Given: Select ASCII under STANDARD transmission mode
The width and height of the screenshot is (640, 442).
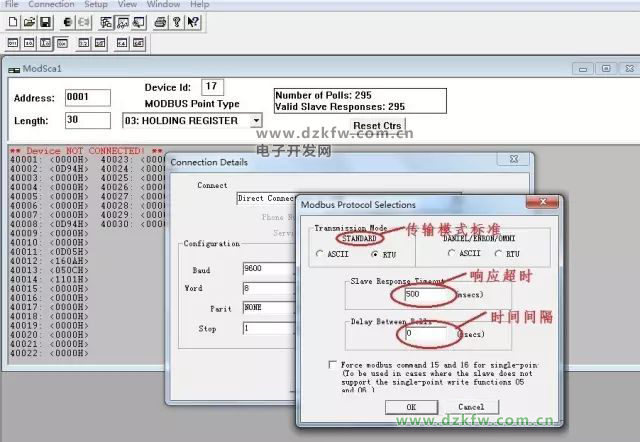Looking at the screenshot, I should tap(319, 255).
